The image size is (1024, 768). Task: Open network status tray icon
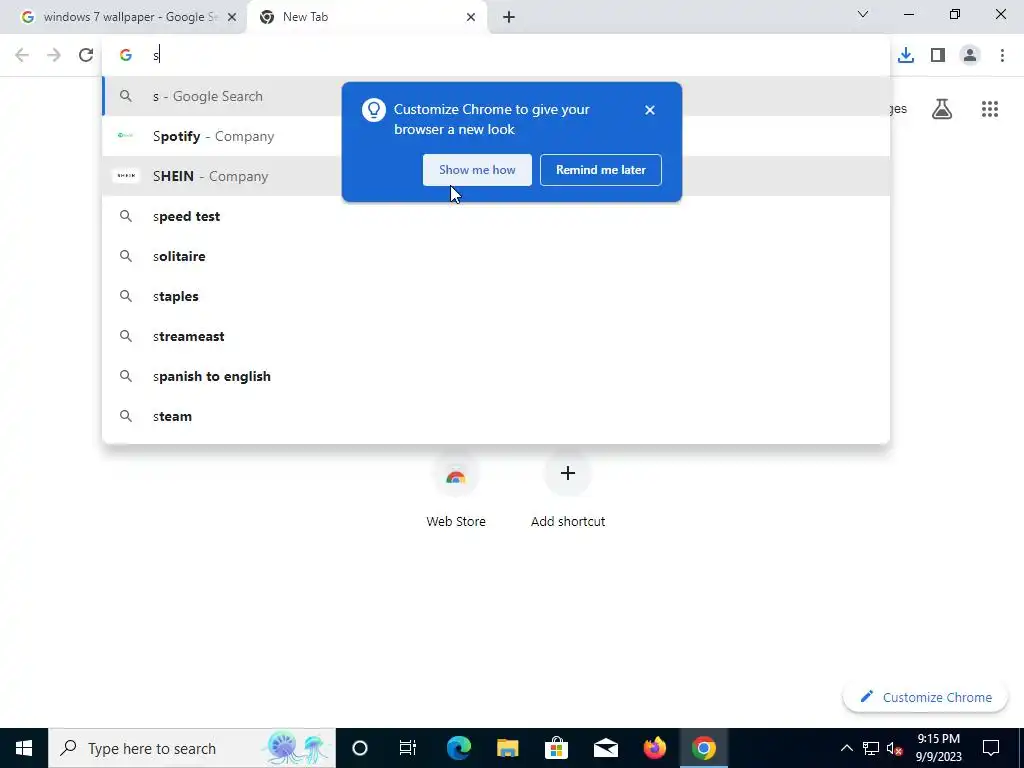tap(871, 748)
